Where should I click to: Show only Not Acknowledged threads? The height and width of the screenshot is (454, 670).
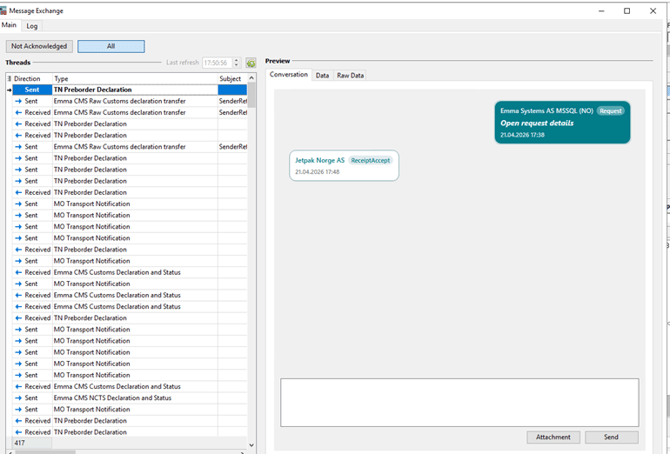38,46
